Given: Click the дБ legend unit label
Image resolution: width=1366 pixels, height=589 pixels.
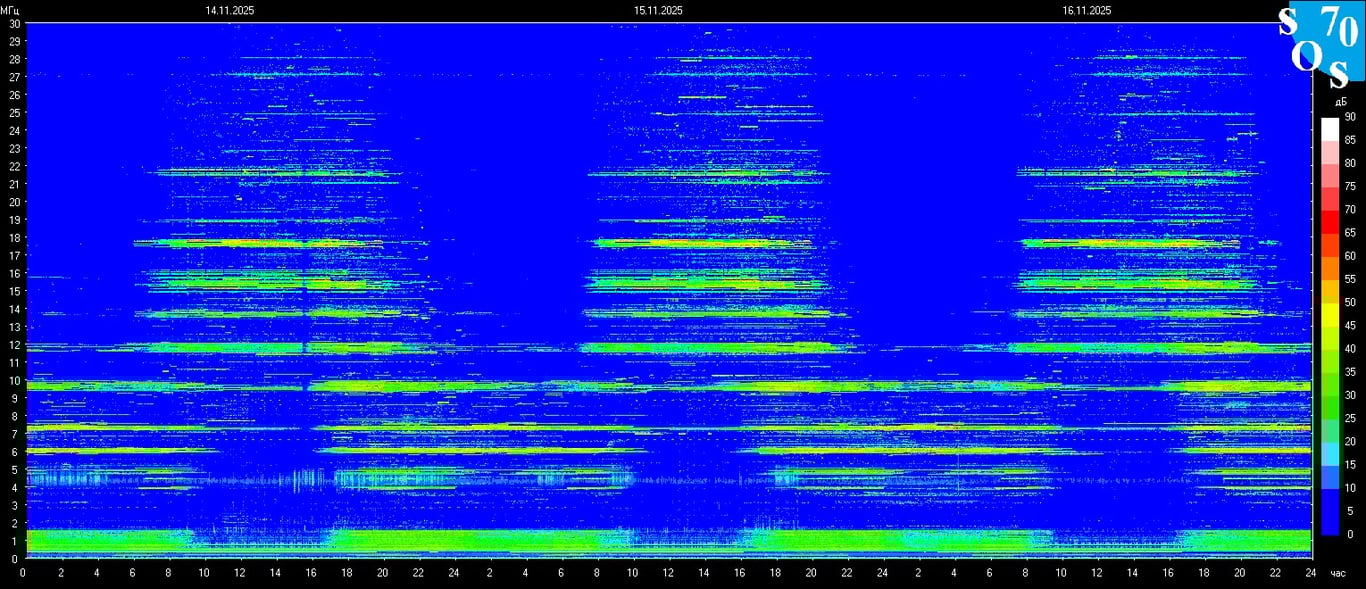Looking at the screenshot, I should point(1339,102).
